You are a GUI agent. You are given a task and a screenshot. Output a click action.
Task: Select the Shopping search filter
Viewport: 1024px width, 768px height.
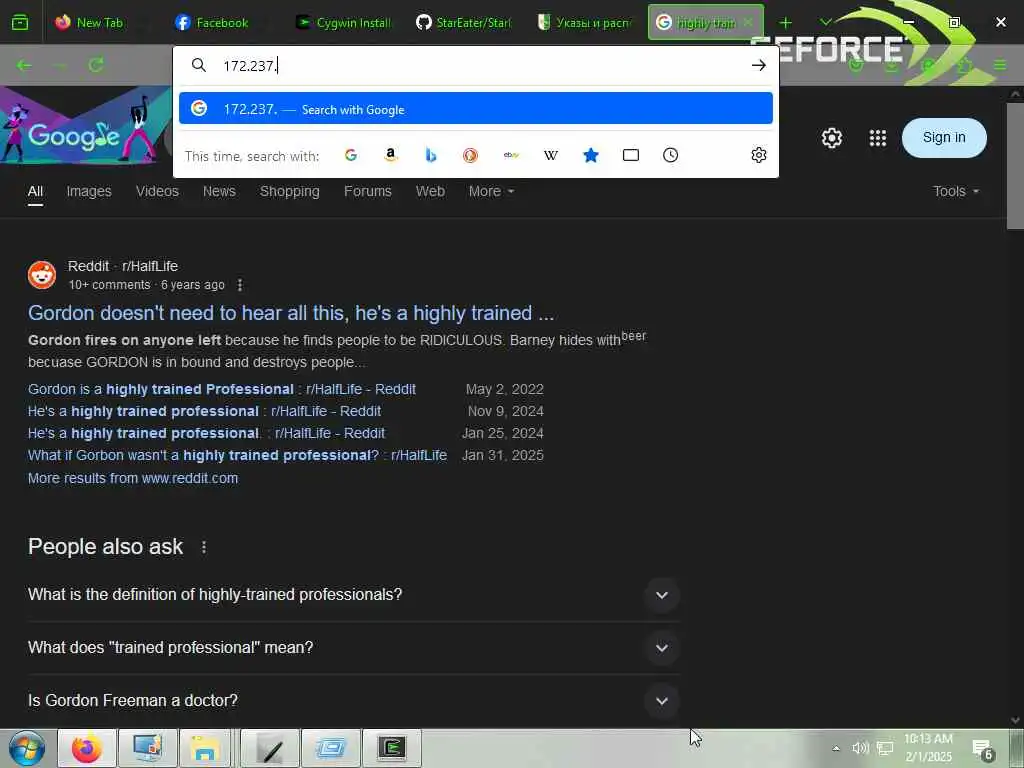point(290,191)
